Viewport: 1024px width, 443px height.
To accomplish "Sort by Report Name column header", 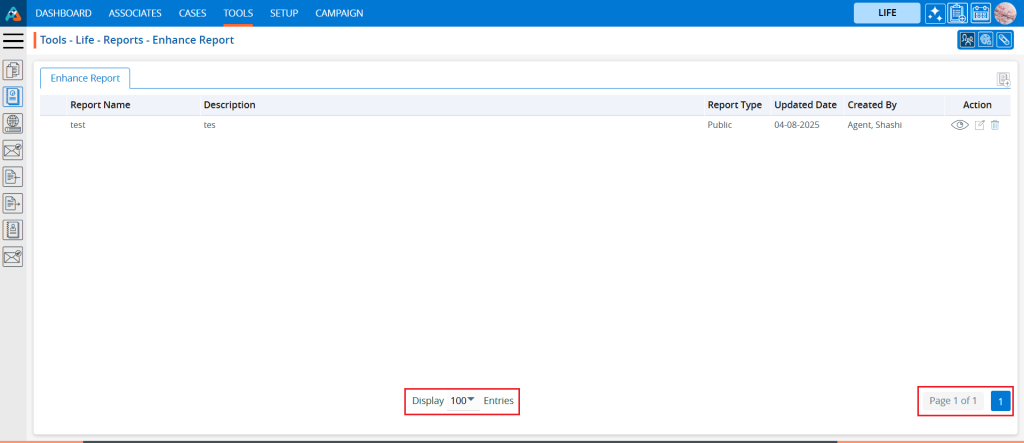I will click(100, 105).
